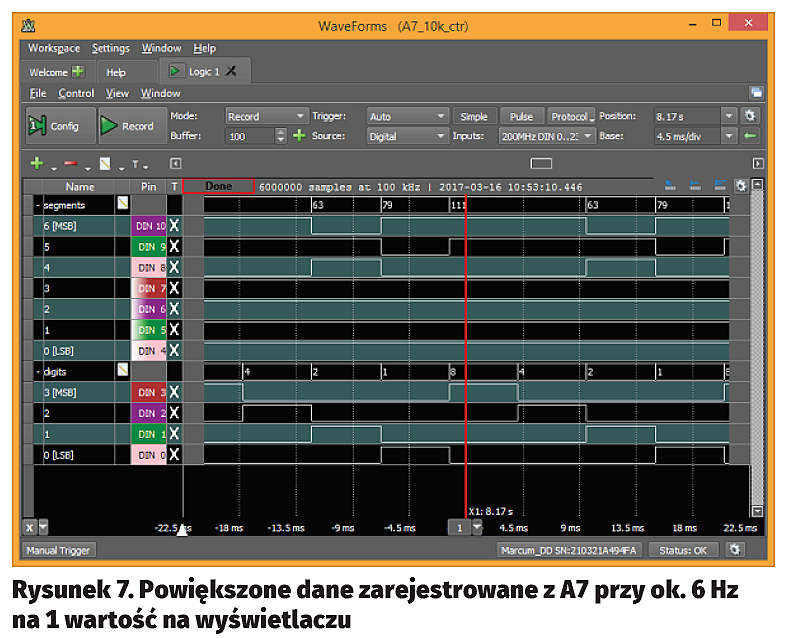This screenshot has width=787, height=638.
Task: Open the Workspace menu
Action: click(x=54, y=48)
